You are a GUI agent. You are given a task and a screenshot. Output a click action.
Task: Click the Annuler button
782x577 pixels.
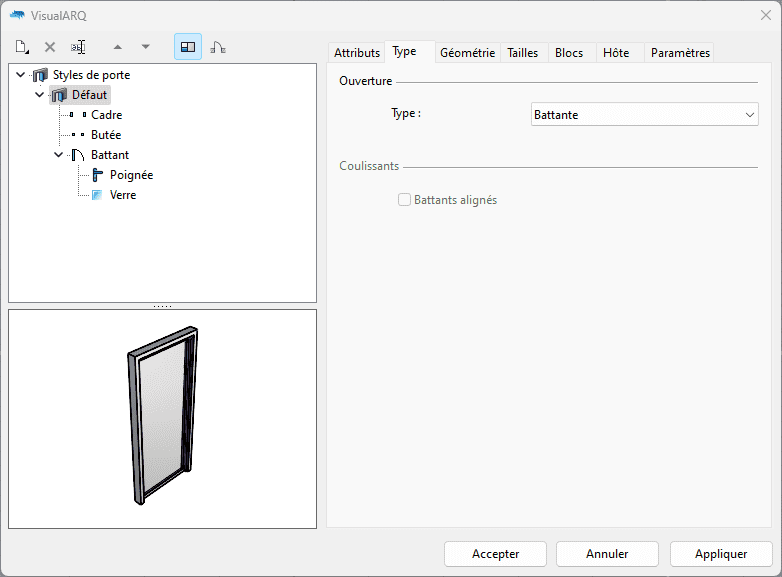point(607,554)
